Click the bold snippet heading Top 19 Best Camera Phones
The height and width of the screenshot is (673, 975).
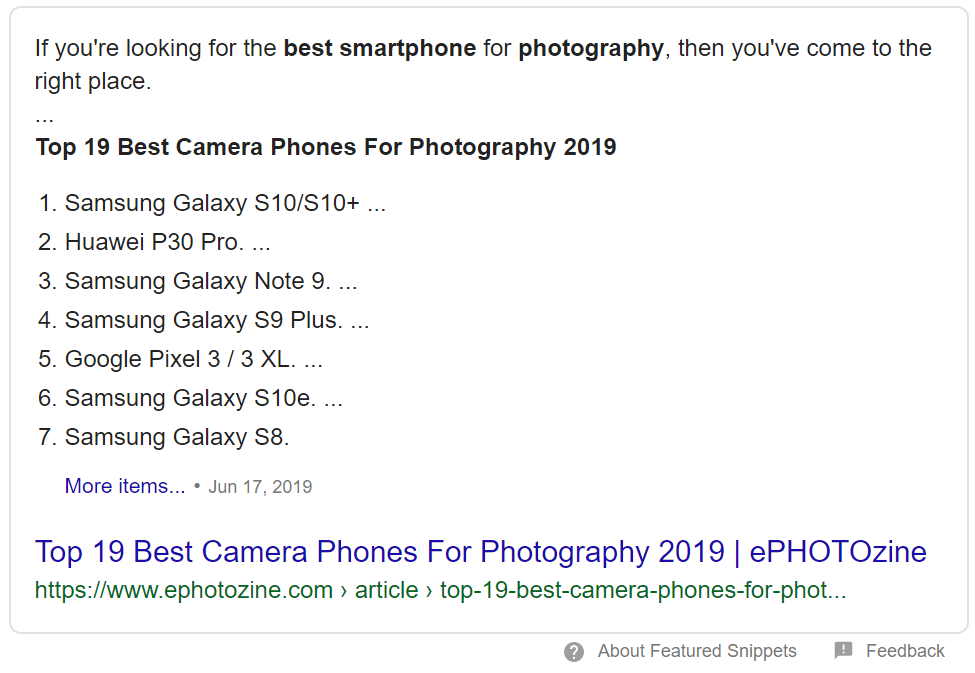click(326, 147)
